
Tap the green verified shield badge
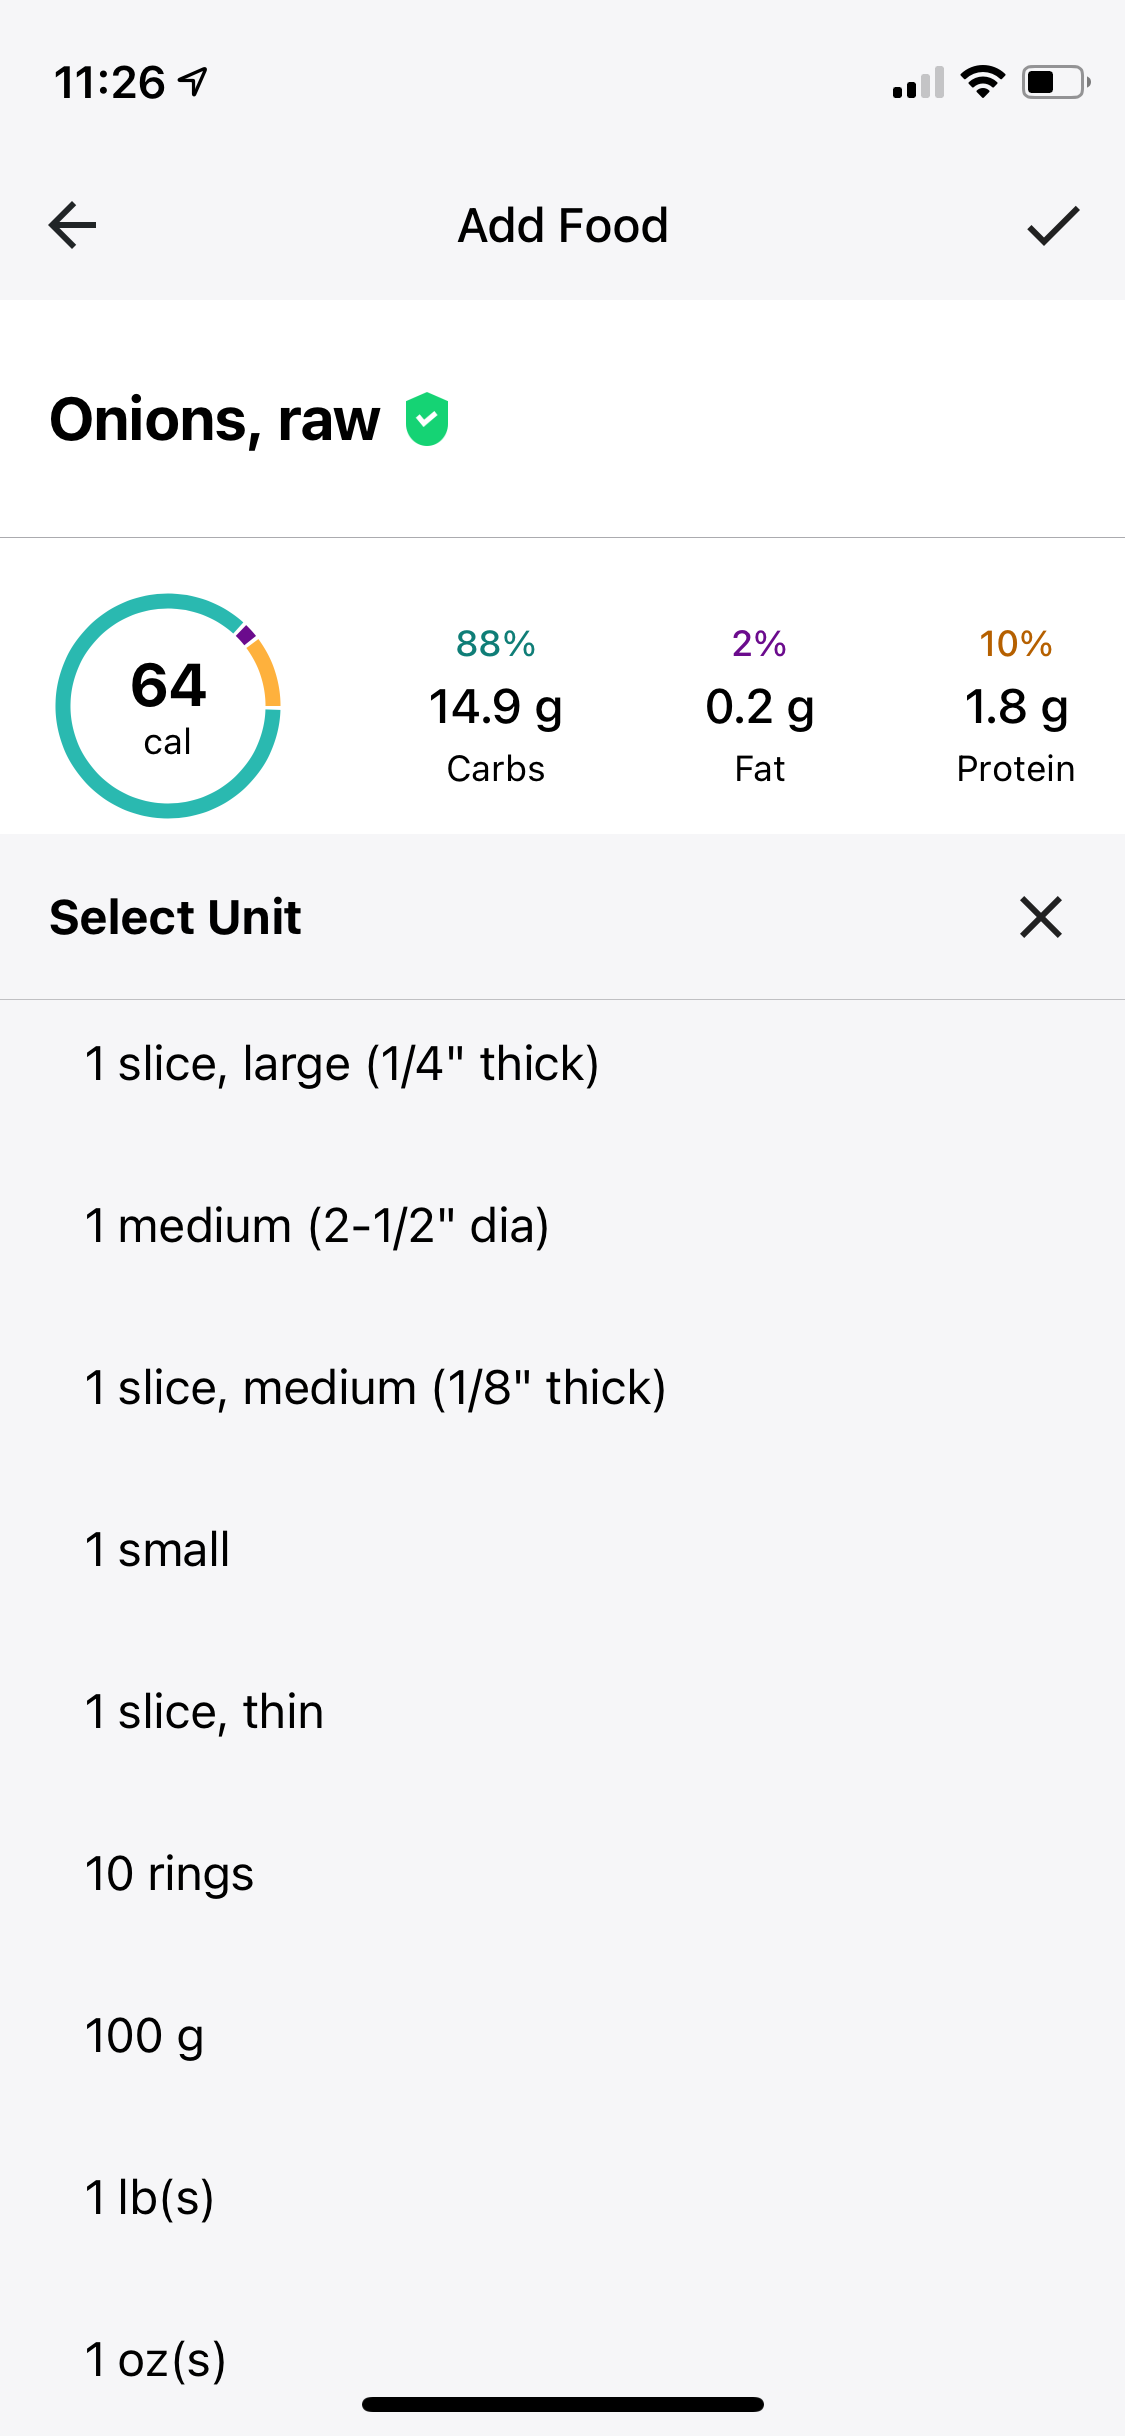tap(427, 419)
